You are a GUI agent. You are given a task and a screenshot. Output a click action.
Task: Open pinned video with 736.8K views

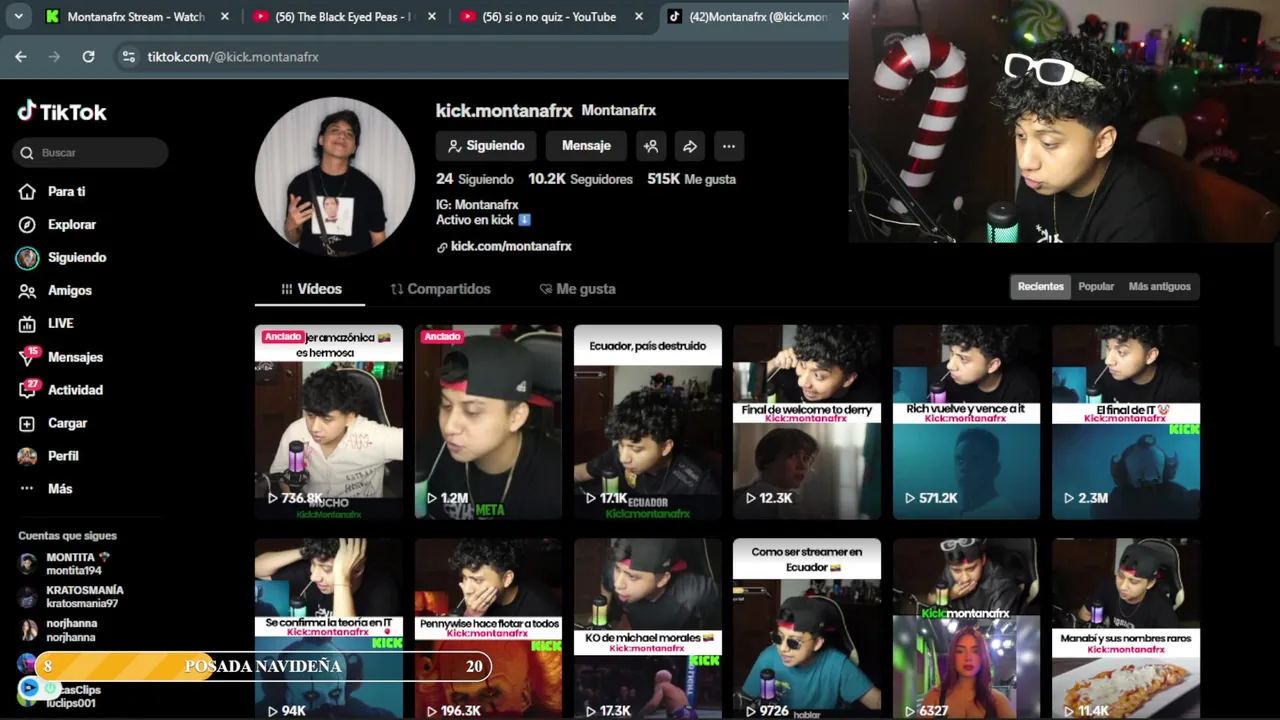(329, 422)
